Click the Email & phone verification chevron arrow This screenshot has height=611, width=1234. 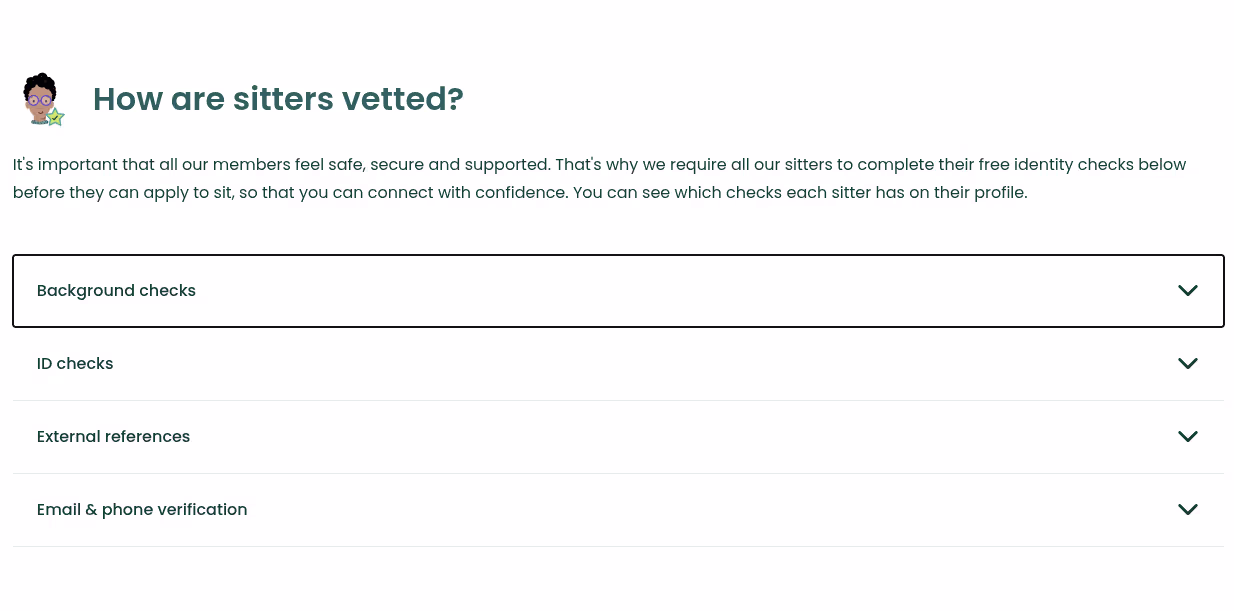1187,509
